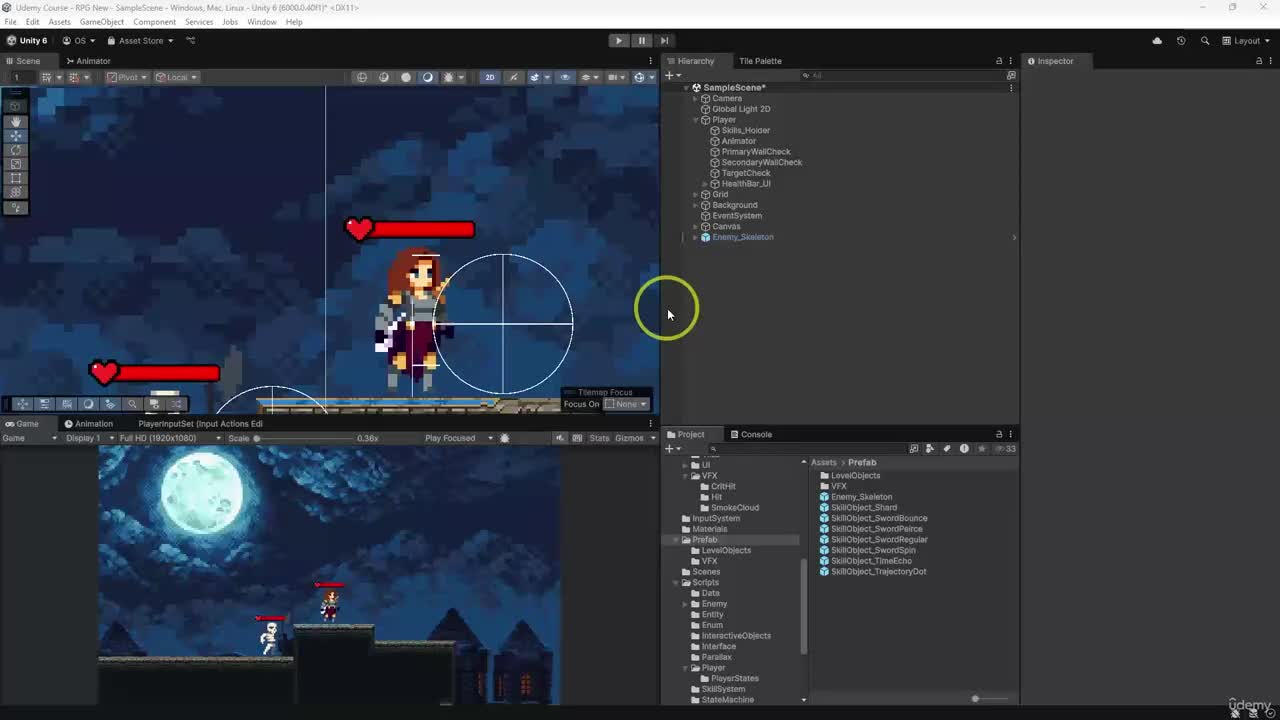Open the OS account dropdown

click(79, 41)
